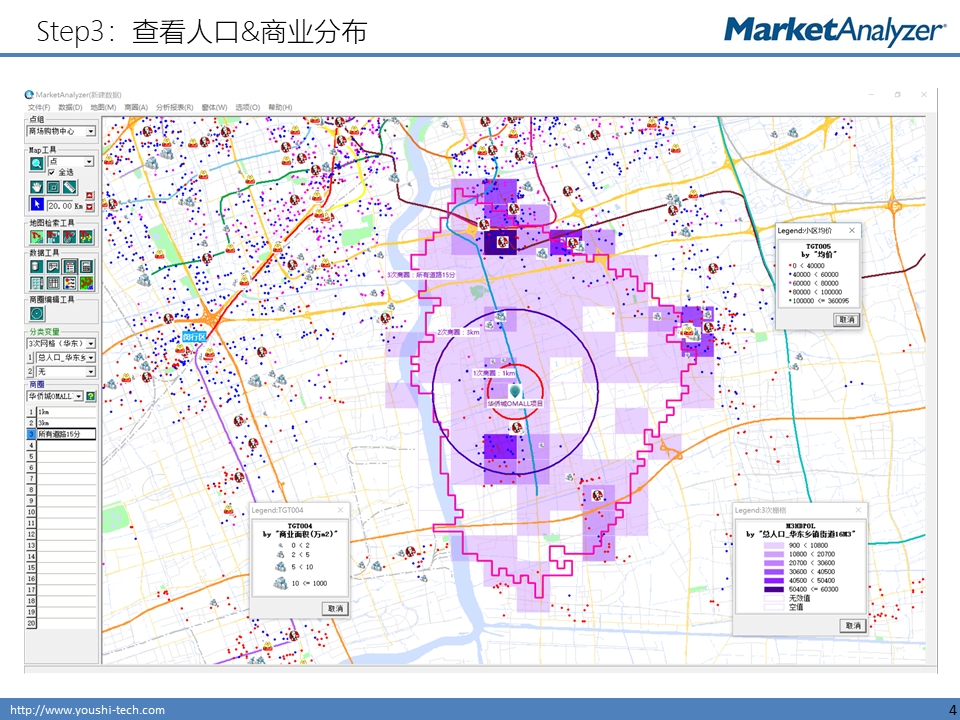Select the ruler measure tool
Viewport: 960px width, 720px height.
70,187
